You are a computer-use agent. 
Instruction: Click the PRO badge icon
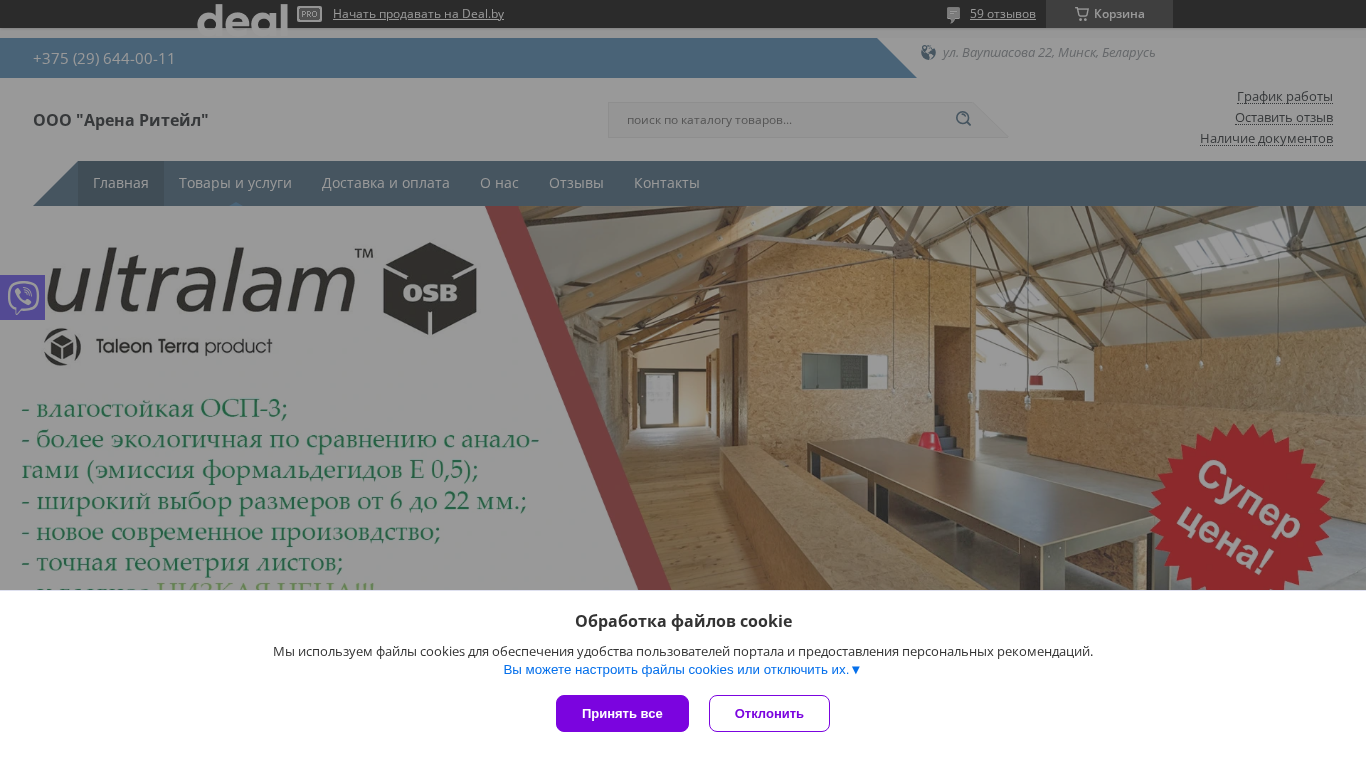pos(309,14)
